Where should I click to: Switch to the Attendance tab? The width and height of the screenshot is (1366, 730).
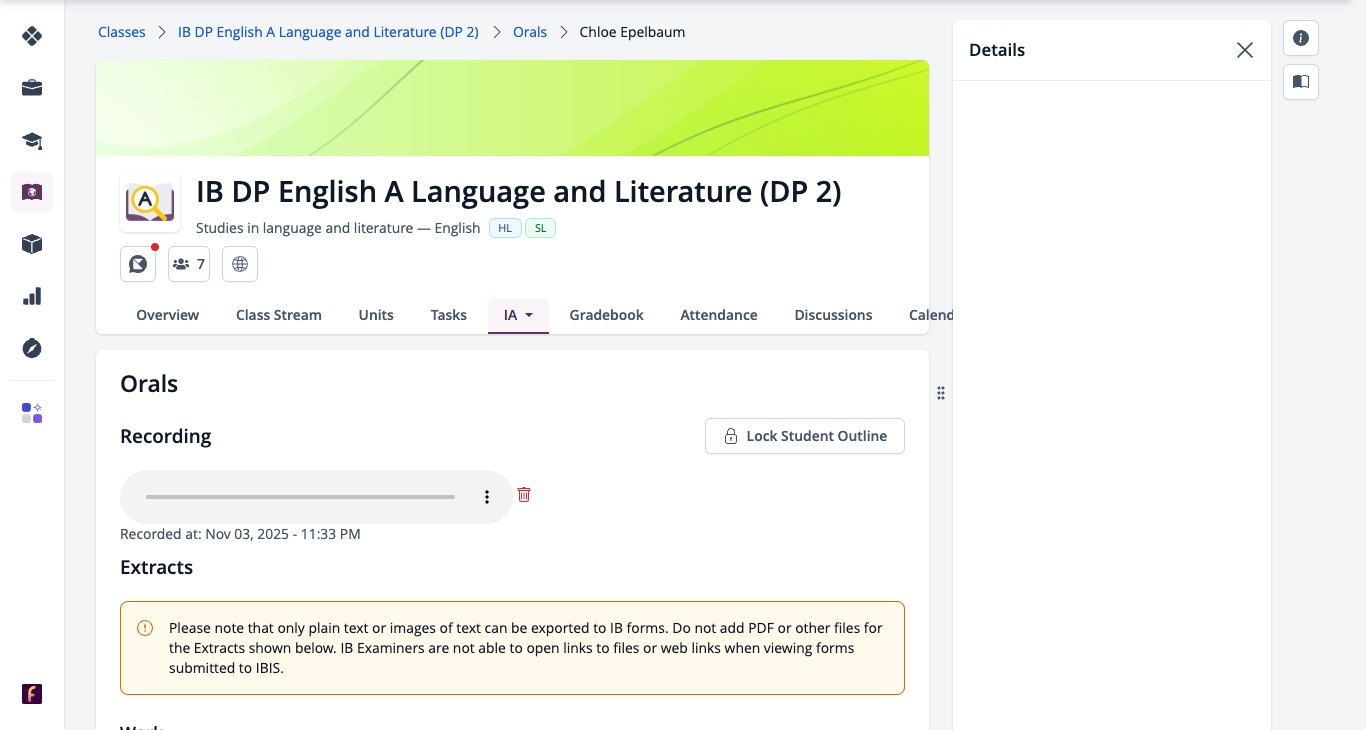(719, 315)
